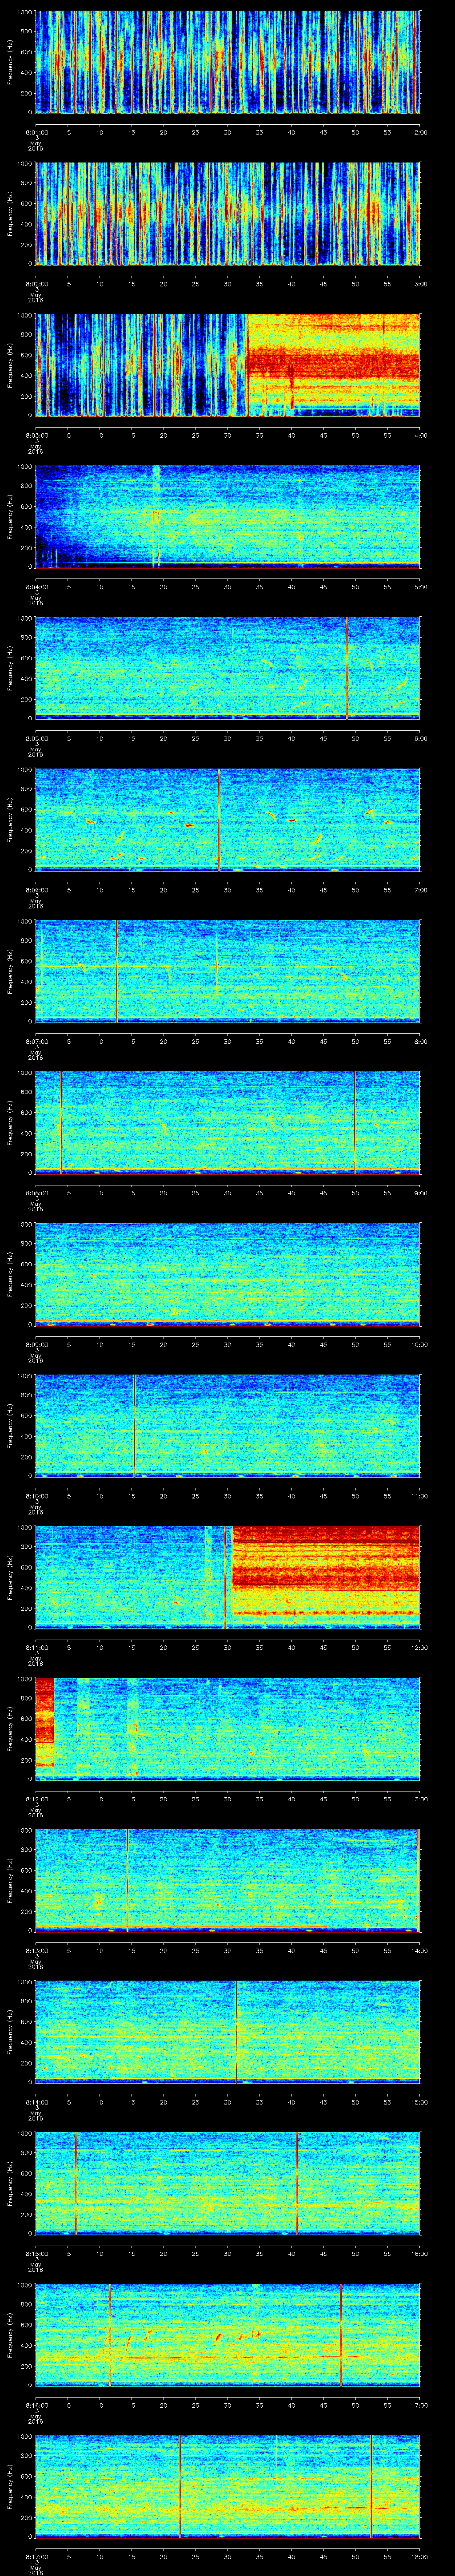This screenshot has height=2576, width=455.
Task: Click the 8:10:00 start time label
Action: click(x=36, y=1496)
